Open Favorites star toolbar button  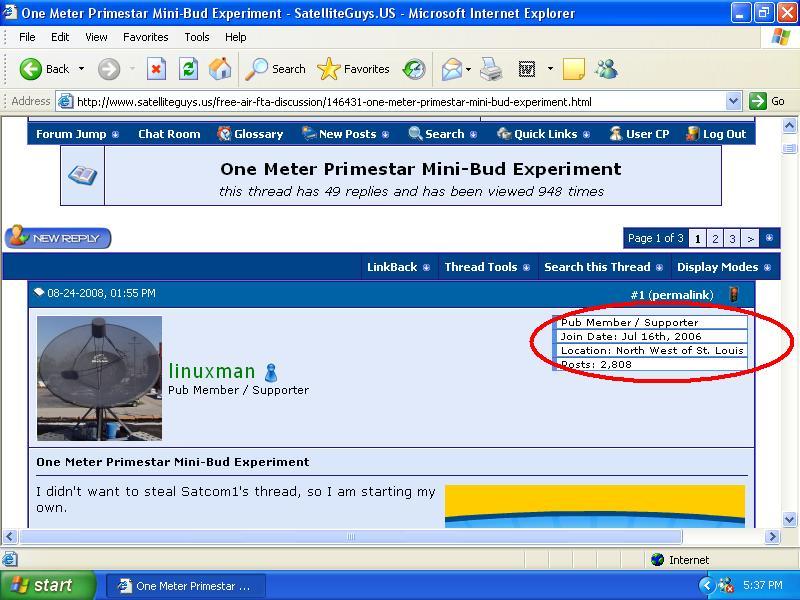[x=353, y=69]
